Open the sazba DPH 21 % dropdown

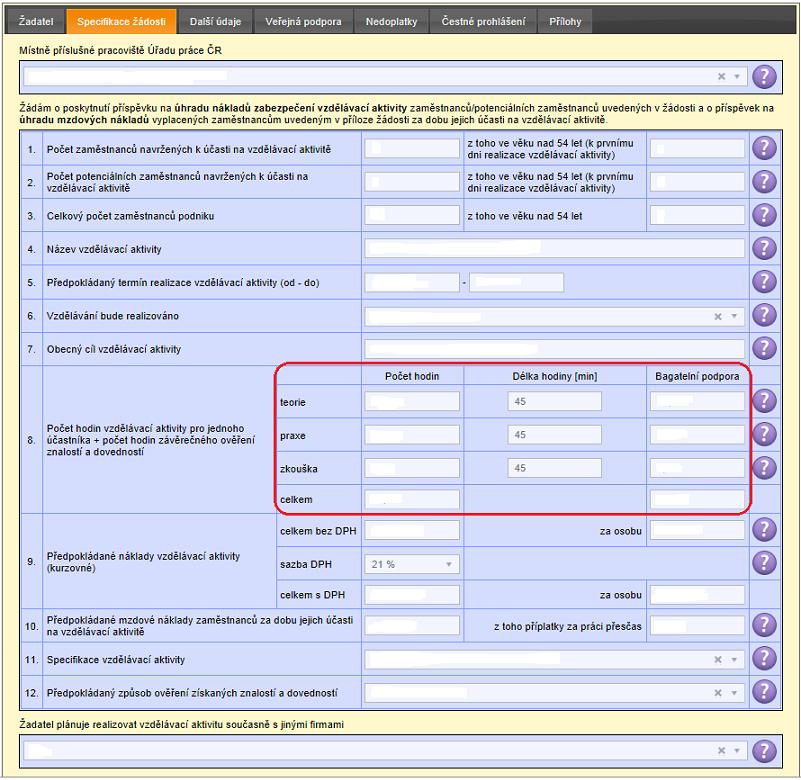[x=412, y=564]
